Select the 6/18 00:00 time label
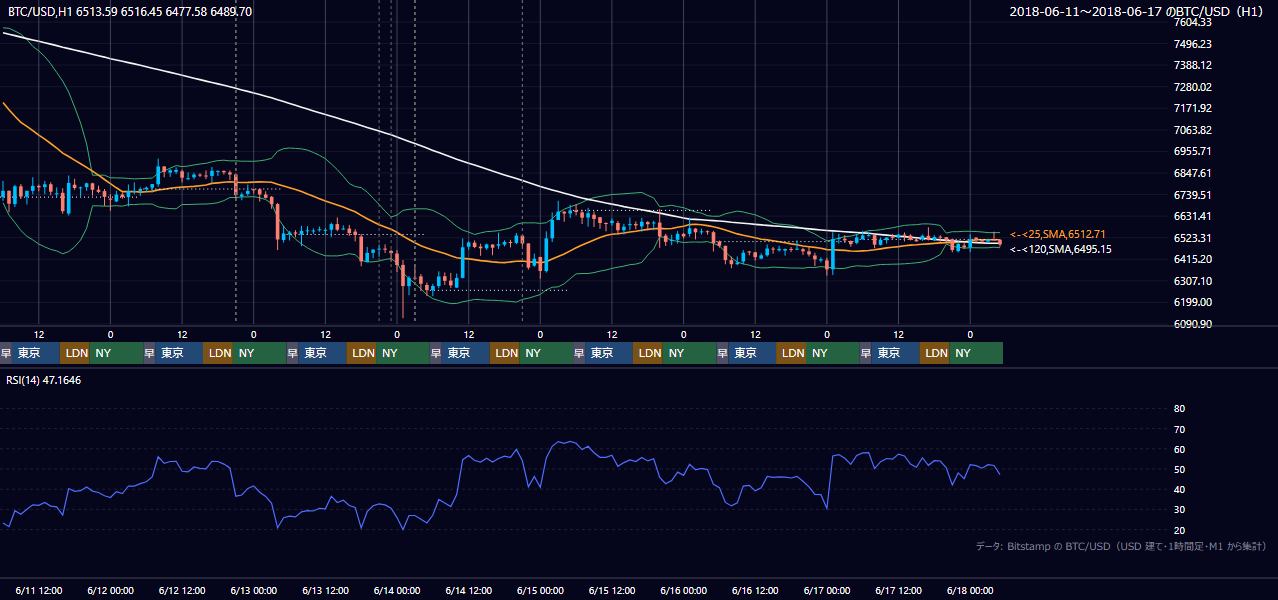 pyautogui.click(x=971, y=591)
